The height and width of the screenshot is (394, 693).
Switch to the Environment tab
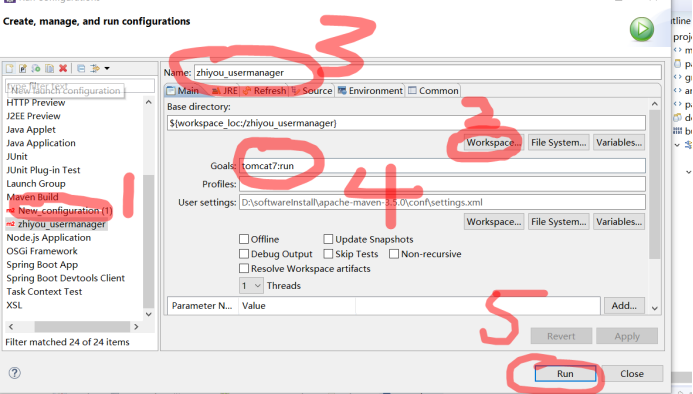(370, 91)
